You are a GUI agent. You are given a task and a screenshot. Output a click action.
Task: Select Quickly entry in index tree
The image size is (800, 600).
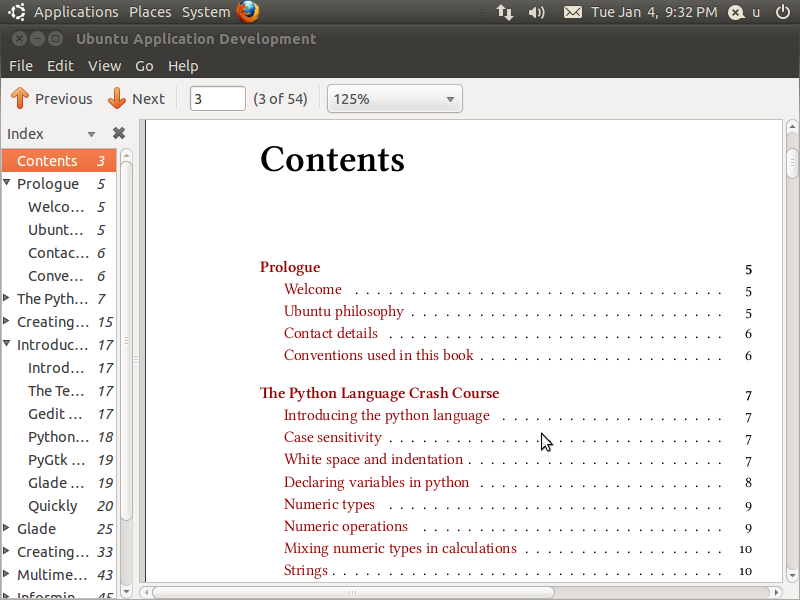tap(52, 506)
